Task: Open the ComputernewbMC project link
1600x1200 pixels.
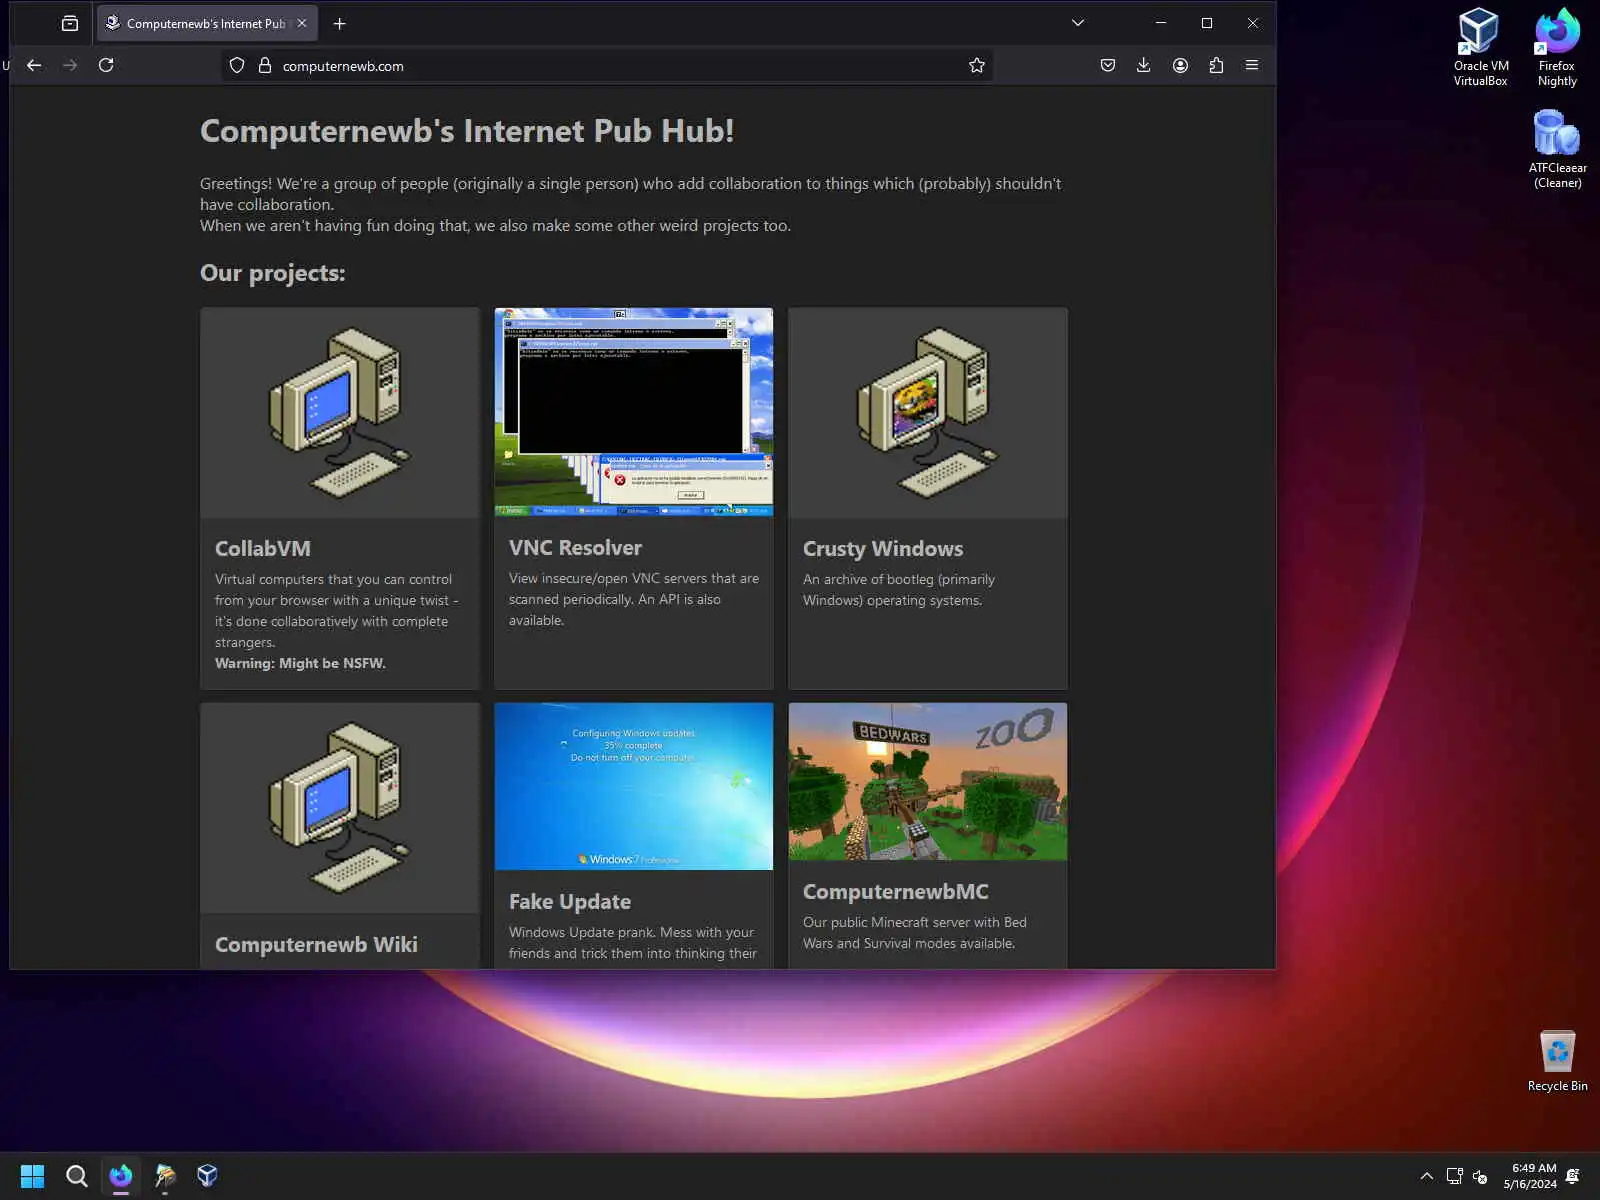Action: pos(896,891)
